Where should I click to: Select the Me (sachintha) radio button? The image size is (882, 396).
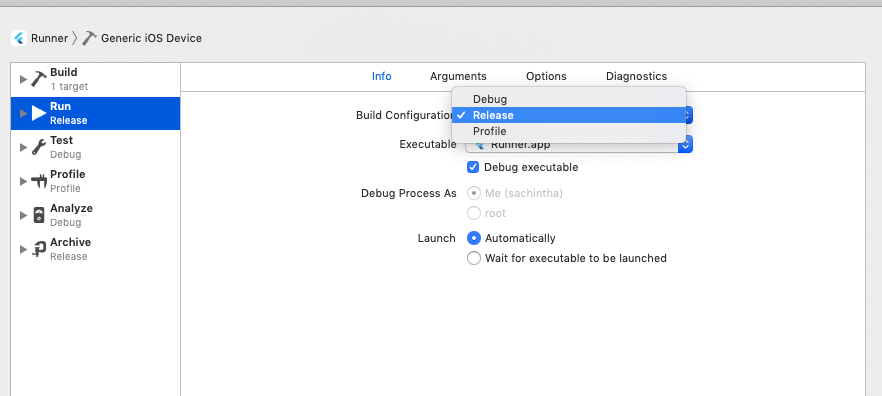point(474,194)
